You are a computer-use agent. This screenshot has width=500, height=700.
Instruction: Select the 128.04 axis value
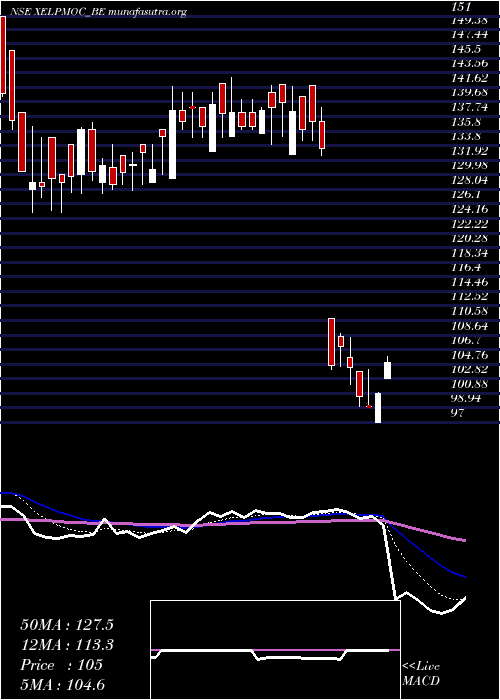point(470,180)
